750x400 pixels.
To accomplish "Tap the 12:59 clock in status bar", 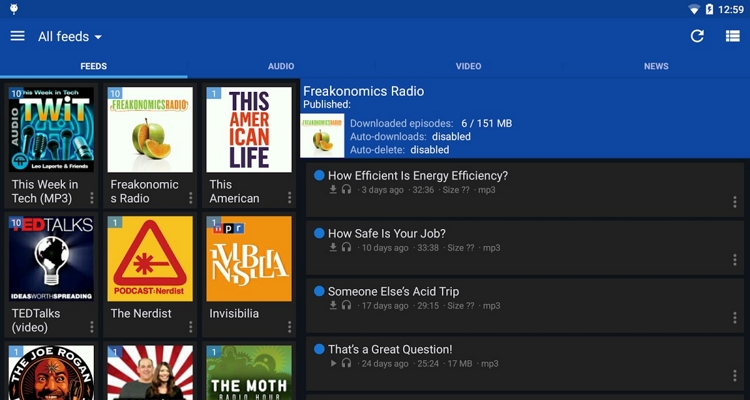I will (731, 10).
